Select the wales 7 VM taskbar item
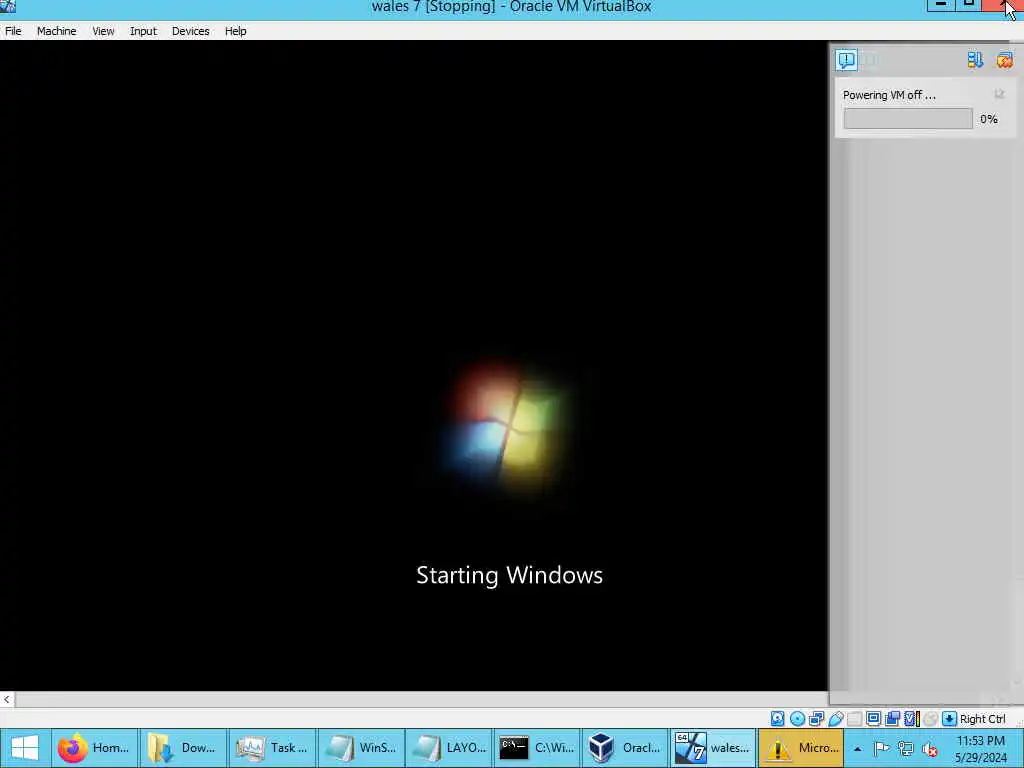 click(714, 748)
